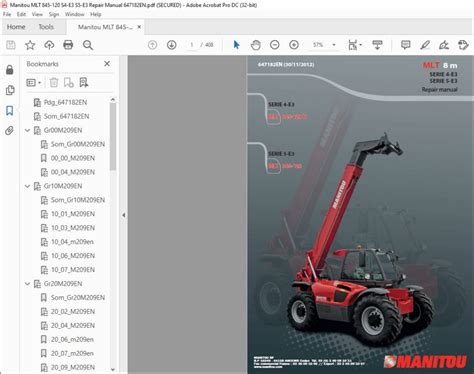This screenshot has height=374, width=474.
Task: Click the new bookmark icon
Action: pos(69,82)
